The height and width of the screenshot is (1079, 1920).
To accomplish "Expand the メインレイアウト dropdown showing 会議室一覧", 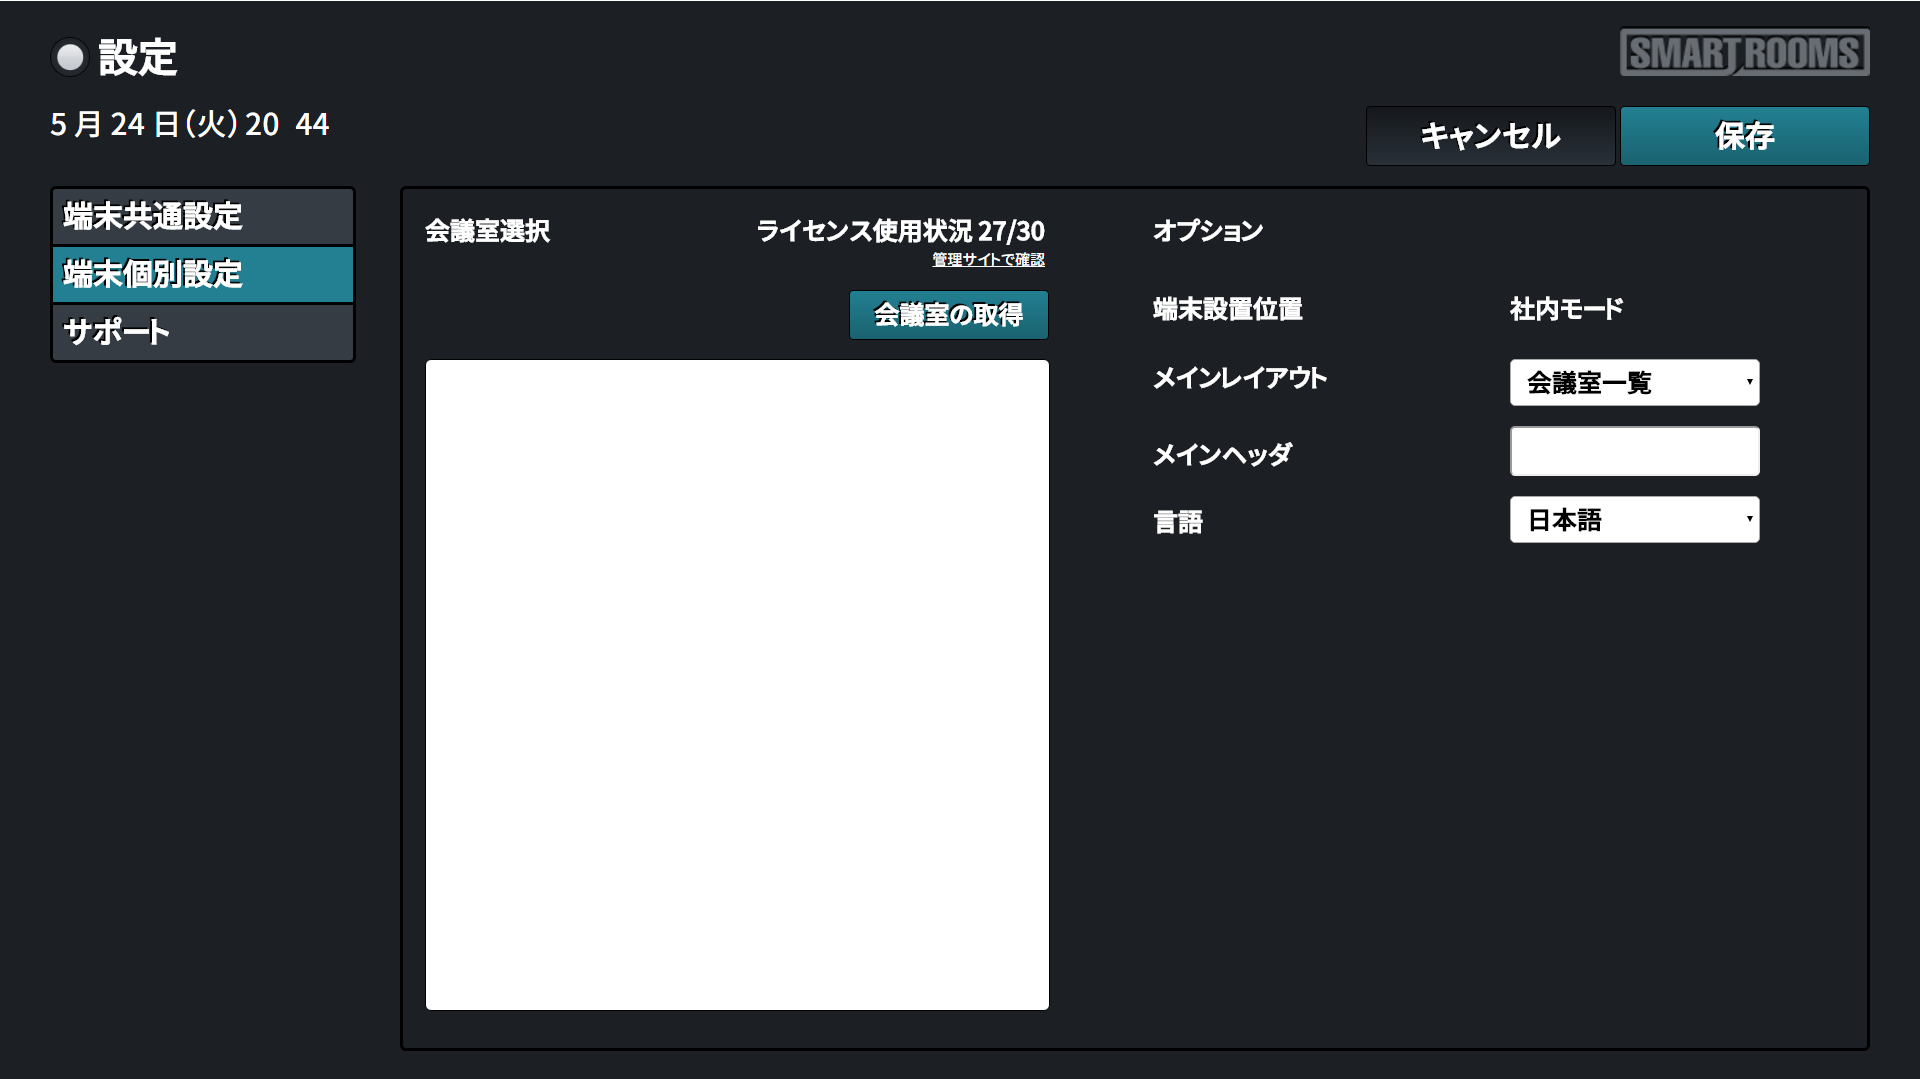I will click(1633, 383).
